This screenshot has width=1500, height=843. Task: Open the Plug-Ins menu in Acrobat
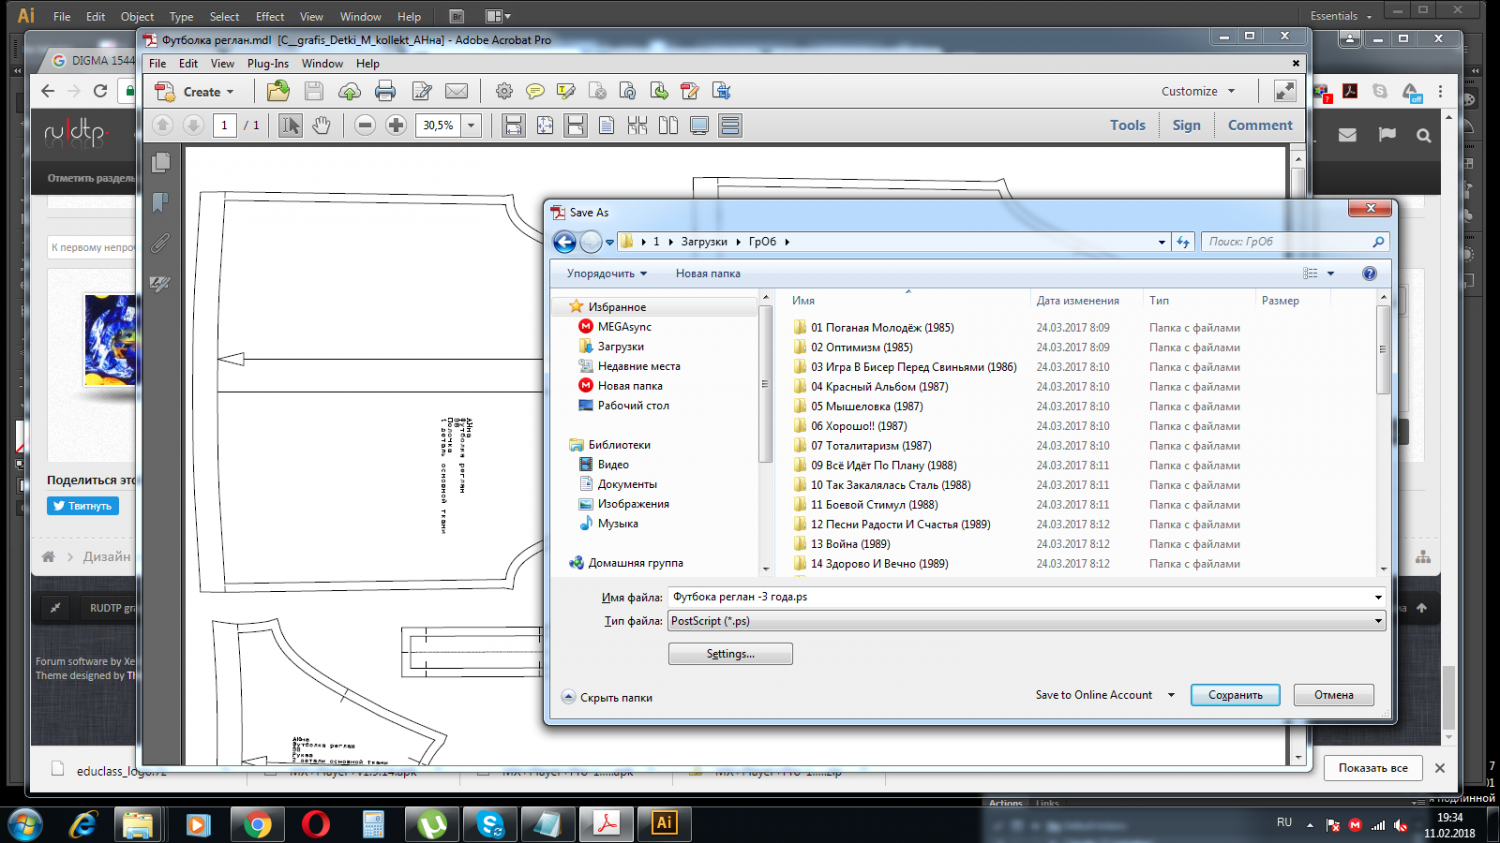pyautogui.click(x=267, y=63)
